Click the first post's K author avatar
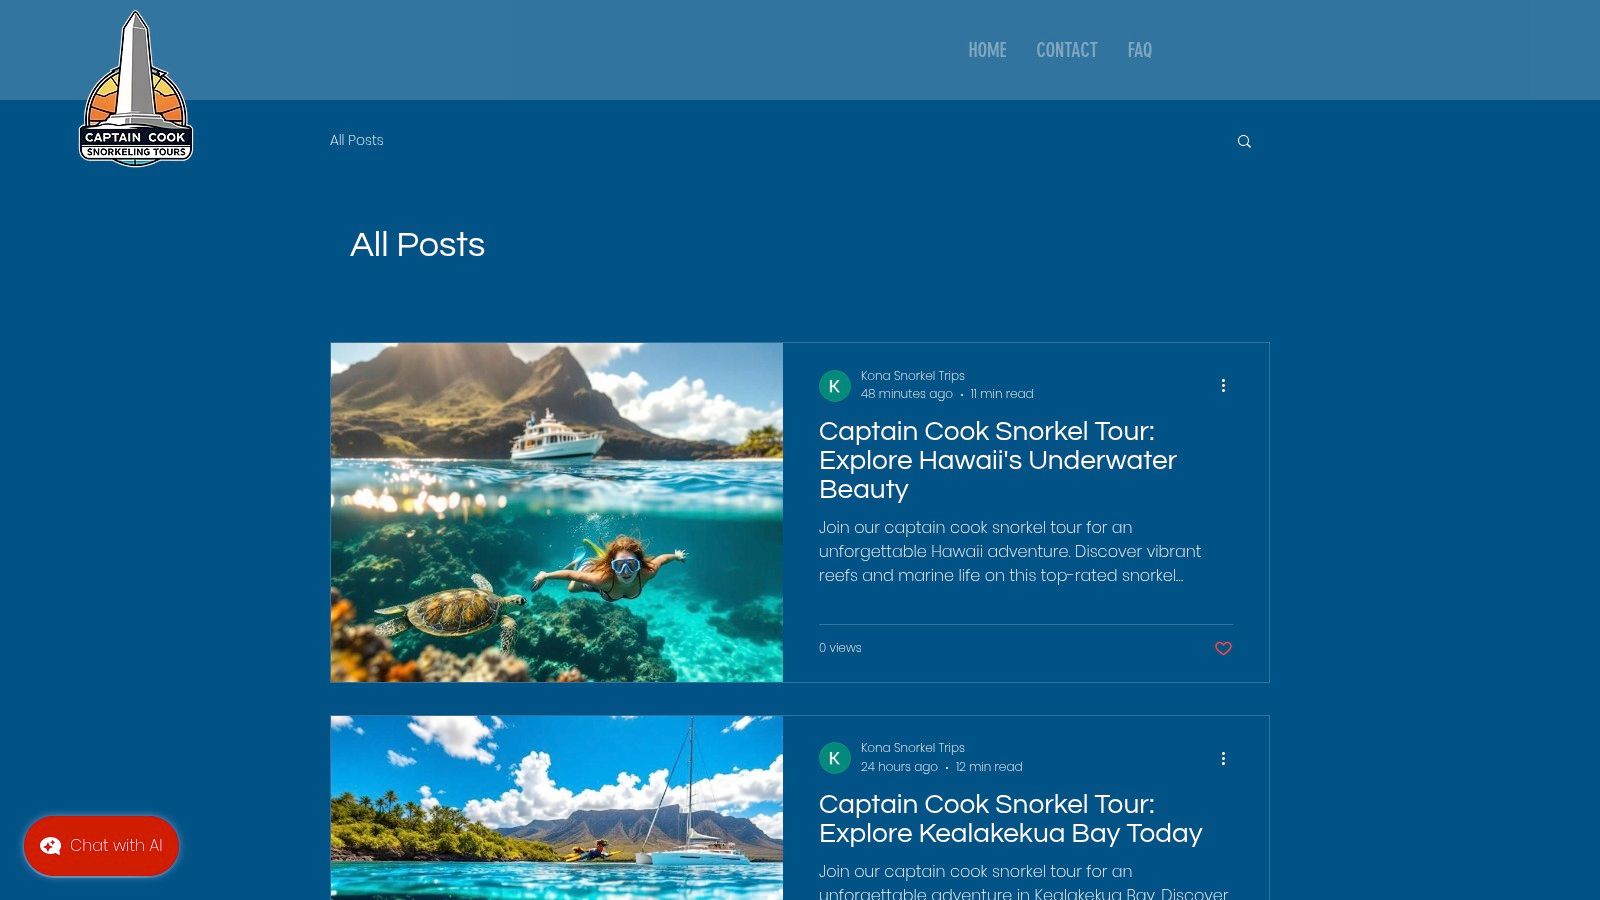This screenshot has height=900, width=1600. pos(835,386)
